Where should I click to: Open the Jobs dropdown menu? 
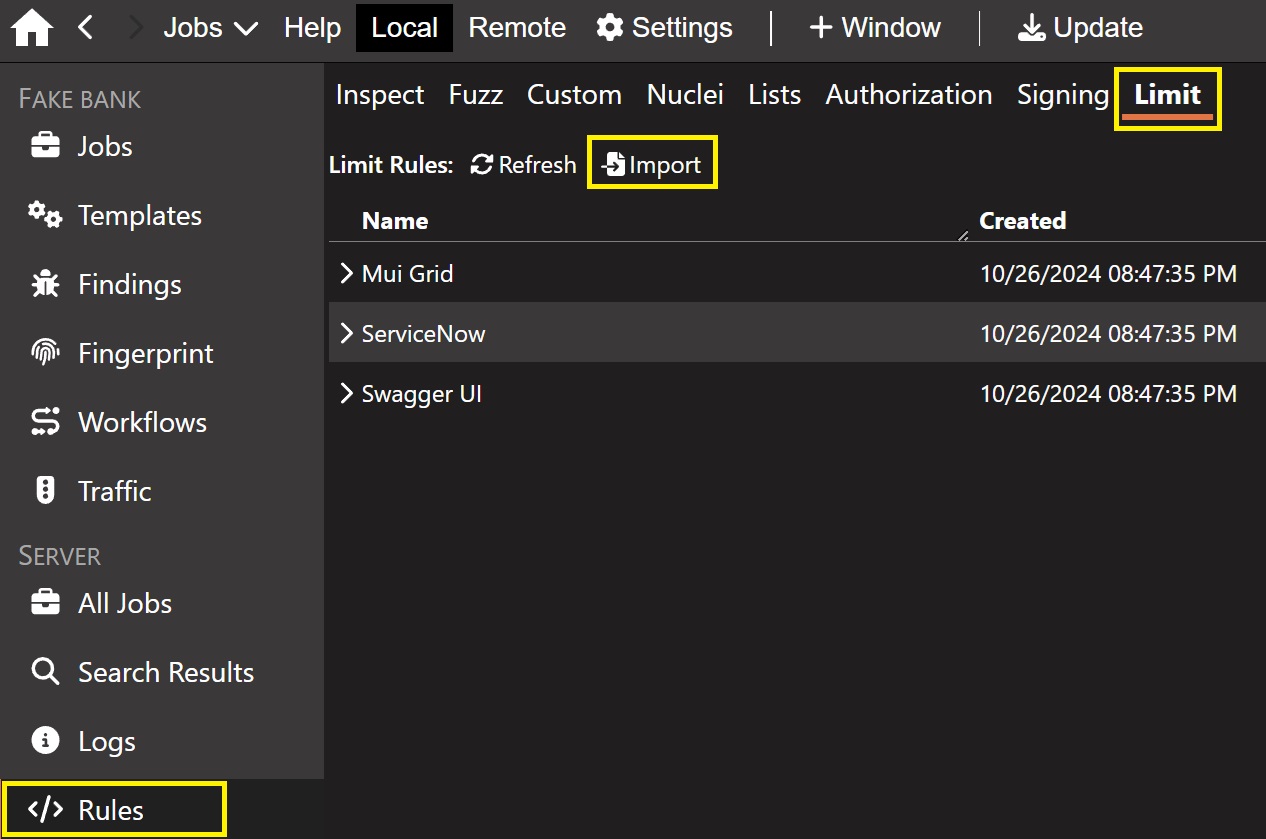coord(210,28)
